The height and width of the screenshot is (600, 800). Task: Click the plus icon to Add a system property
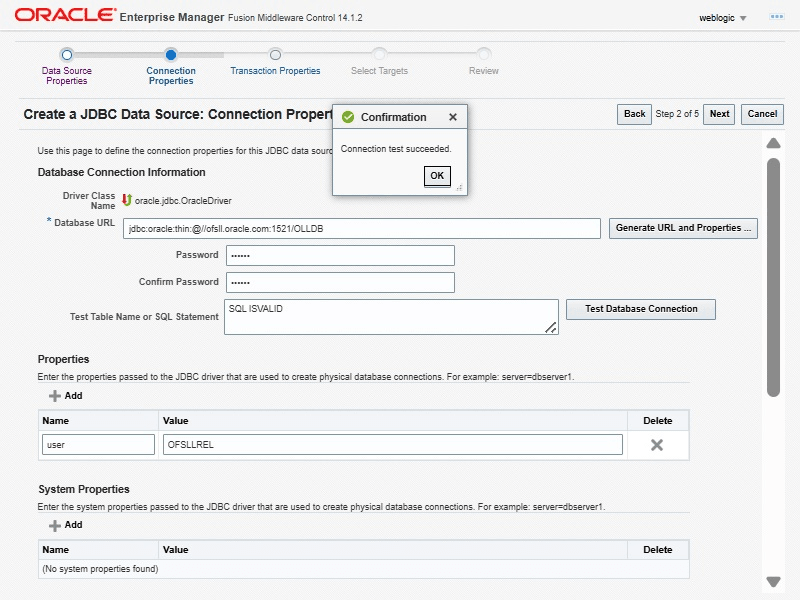(55, 525)
